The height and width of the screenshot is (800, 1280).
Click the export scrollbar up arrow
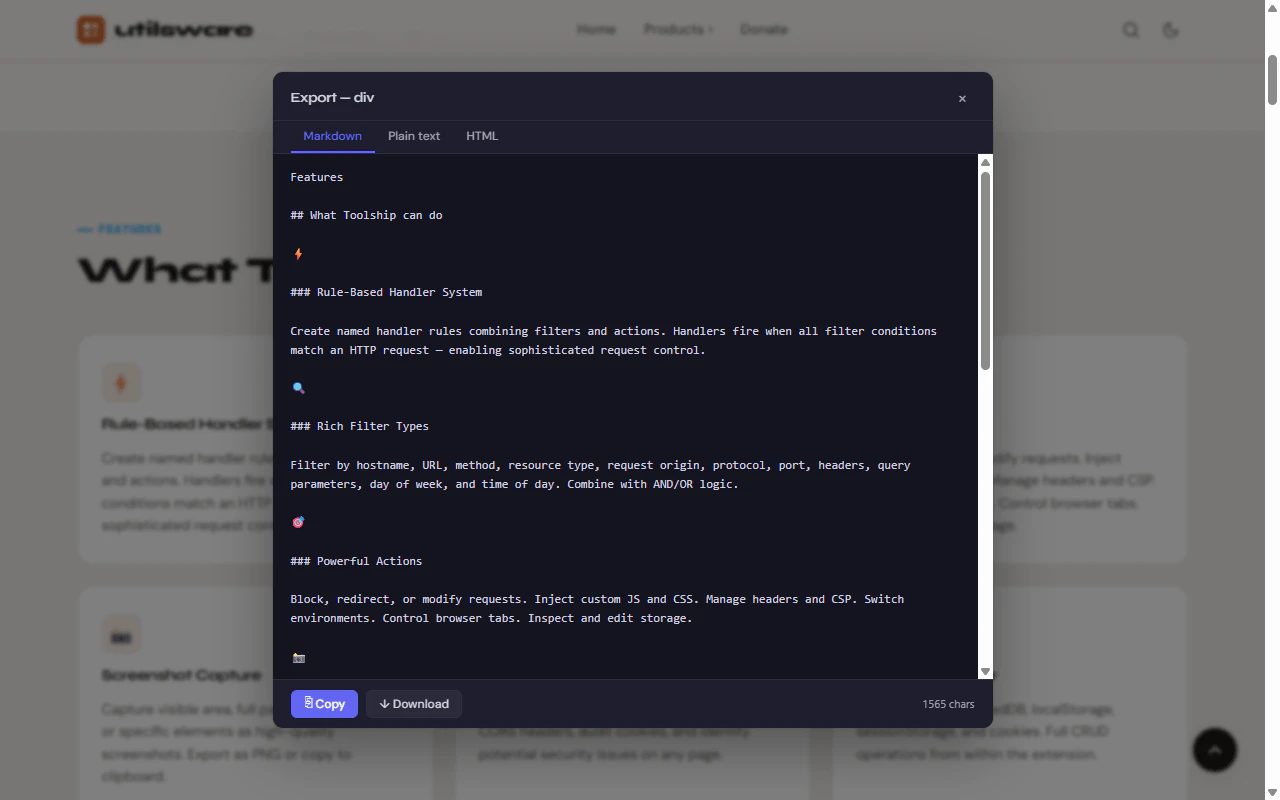click(985, 162)
